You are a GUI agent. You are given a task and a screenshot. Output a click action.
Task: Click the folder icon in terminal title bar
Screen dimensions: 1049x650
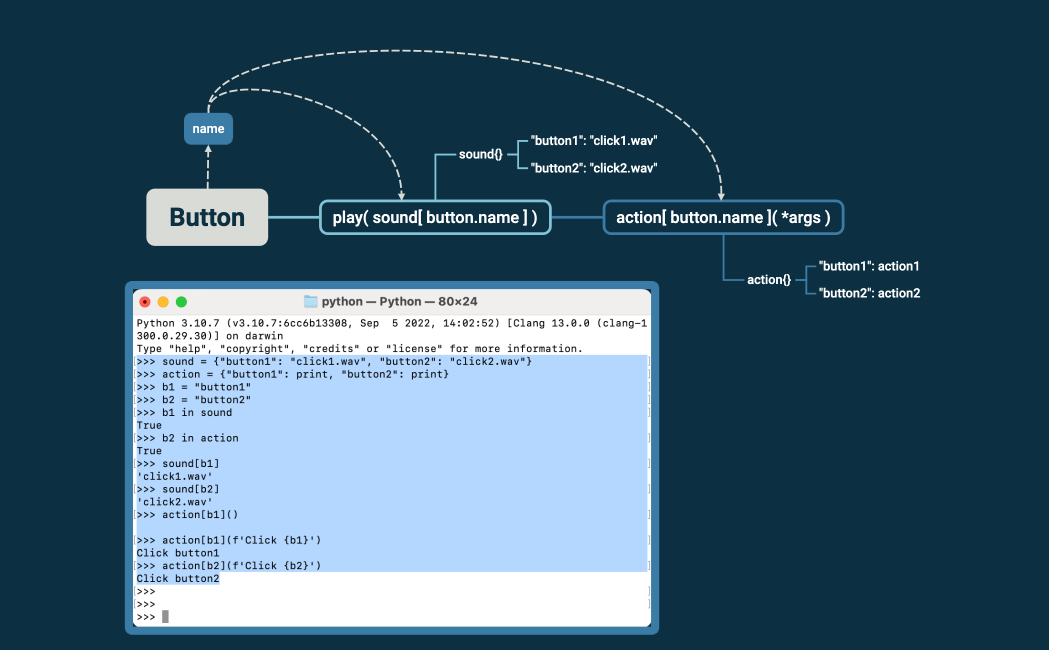pyautogui.click(x=310, y=301)
